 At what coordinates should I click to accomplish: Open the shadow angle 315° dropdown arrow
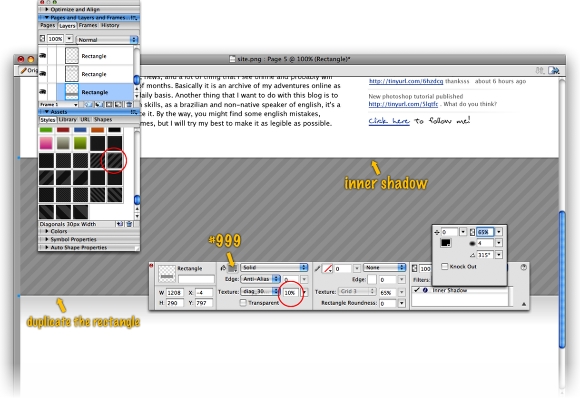pos(499,254)
